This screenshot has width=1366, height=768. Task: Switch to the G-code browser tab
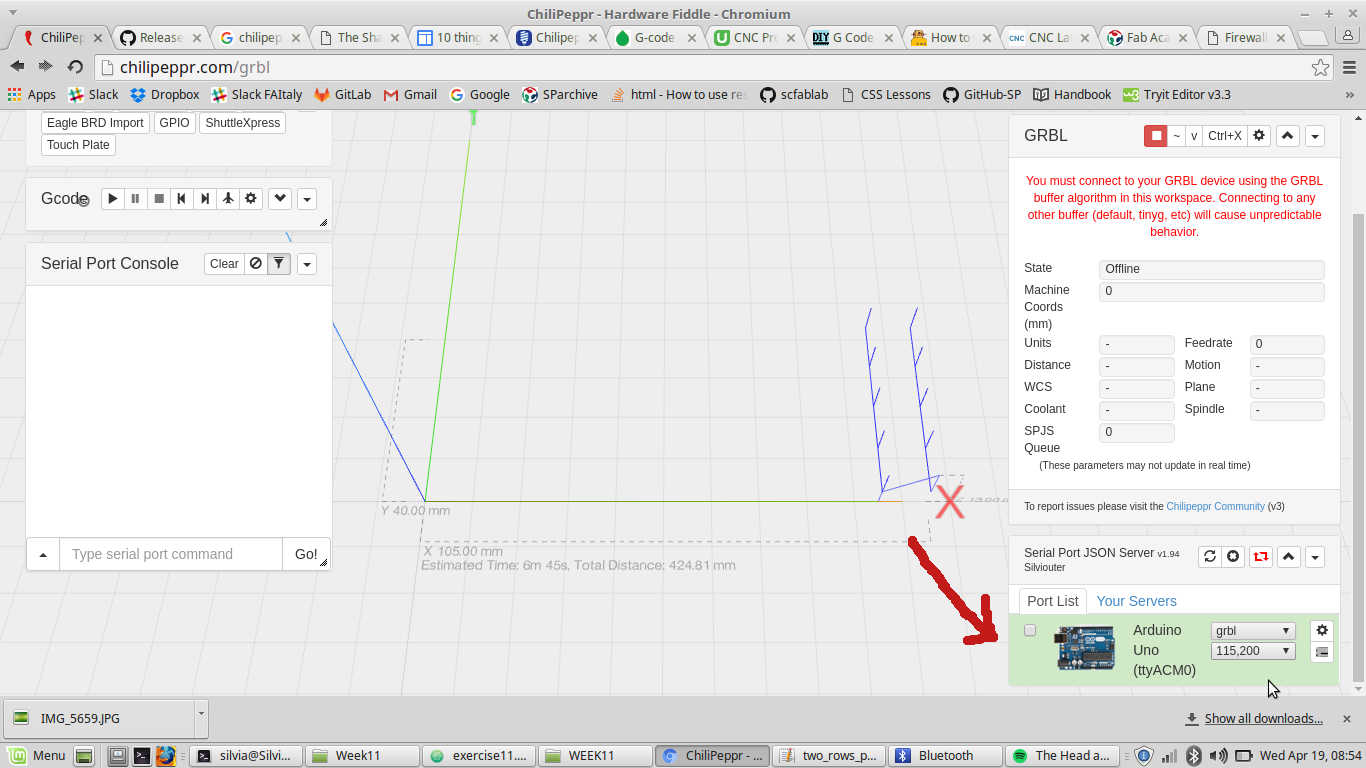click(653, 38)
